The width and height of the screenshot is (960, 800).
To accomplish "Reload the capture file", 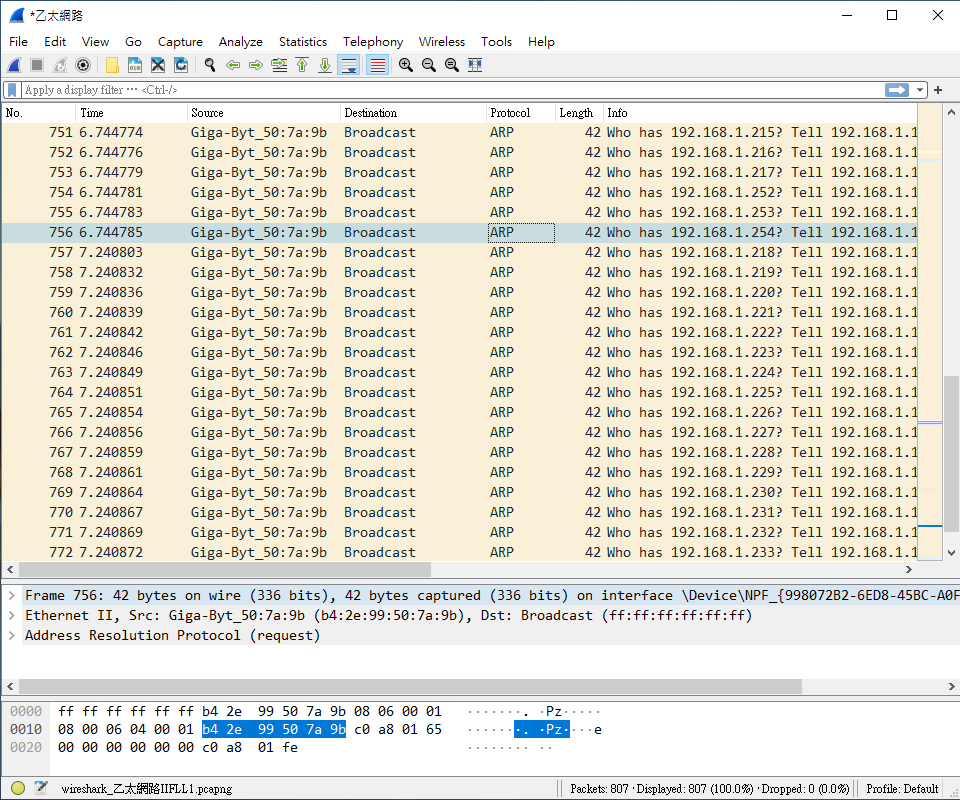I will (181, 65).
